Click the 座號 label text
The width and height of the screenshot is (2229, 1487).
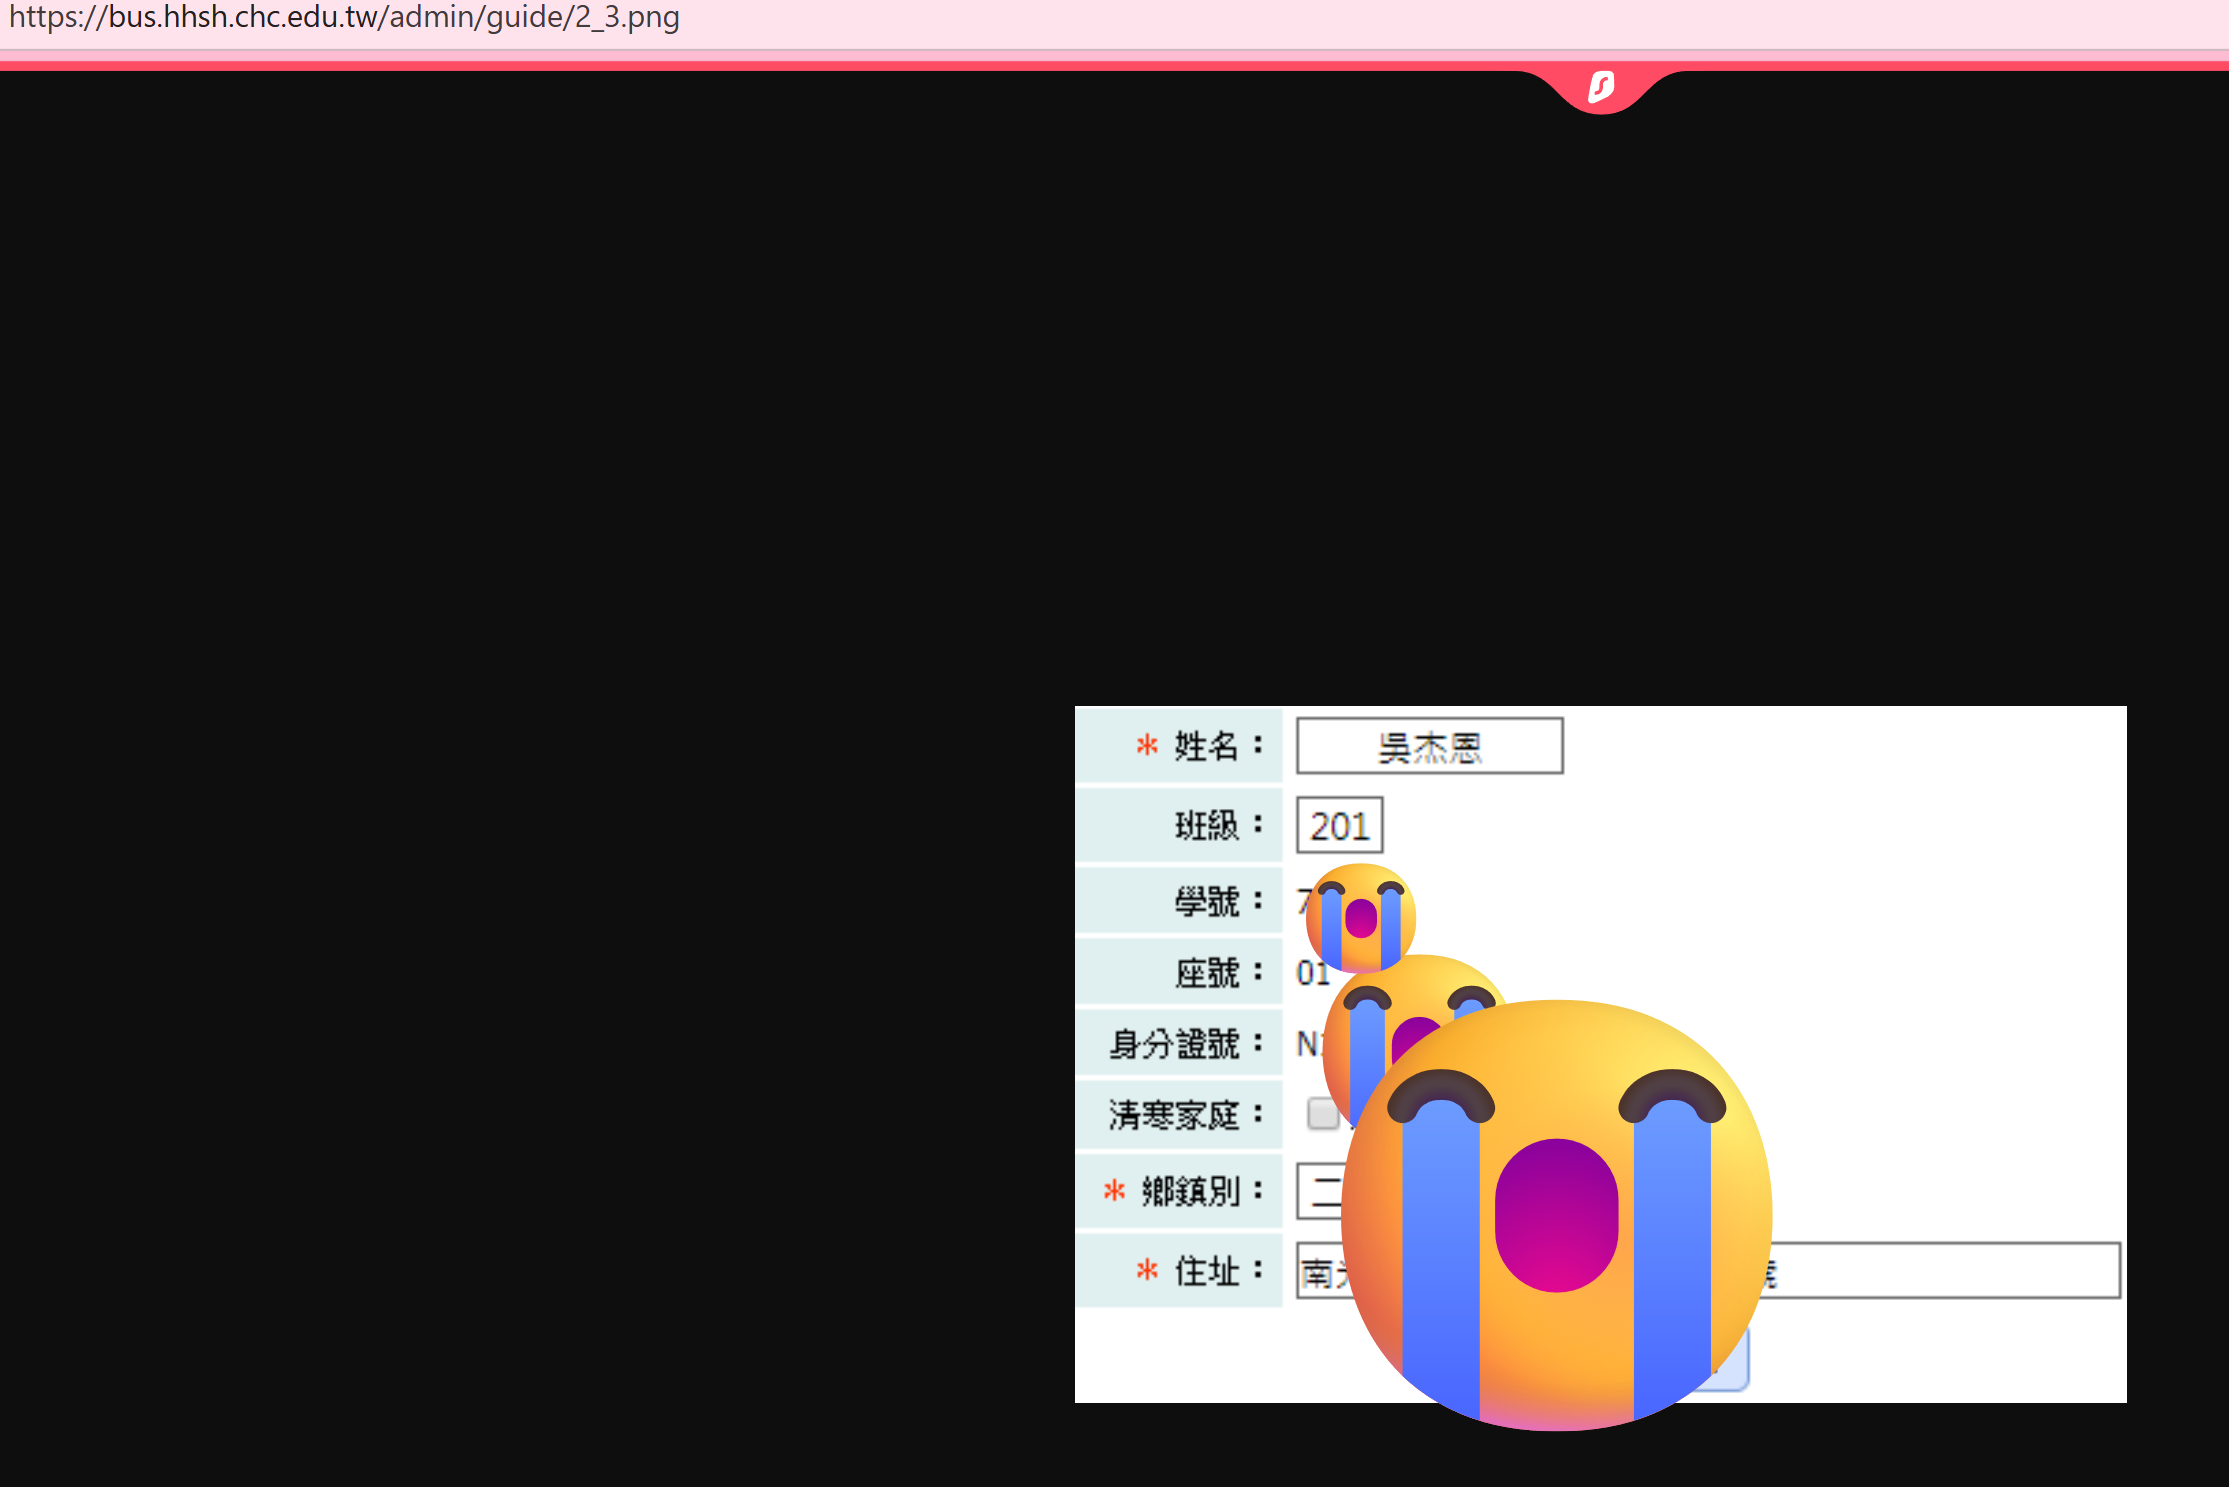click(1206, 972)
